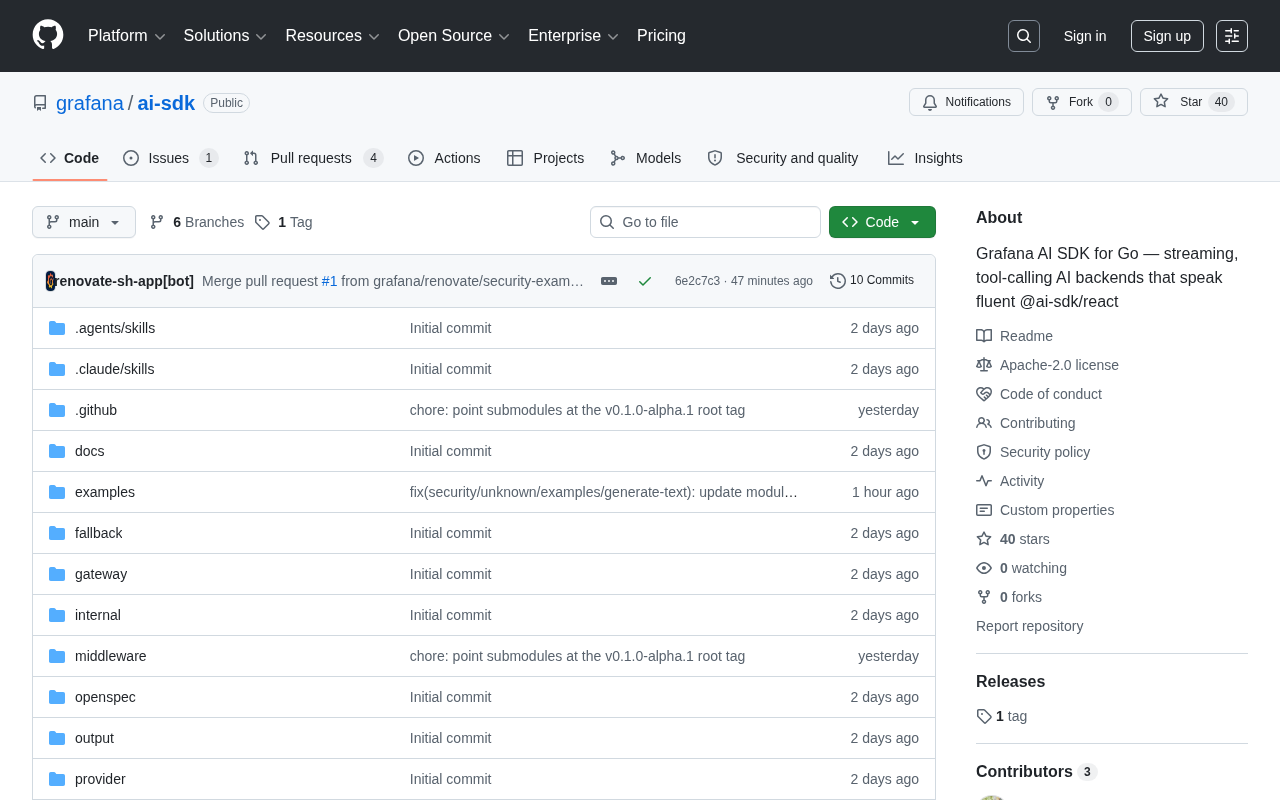Viewport: 1280px width, 800px height.
Task: Switch to the Actions tab
Action: pyautogui.click(x=444, y=158)
